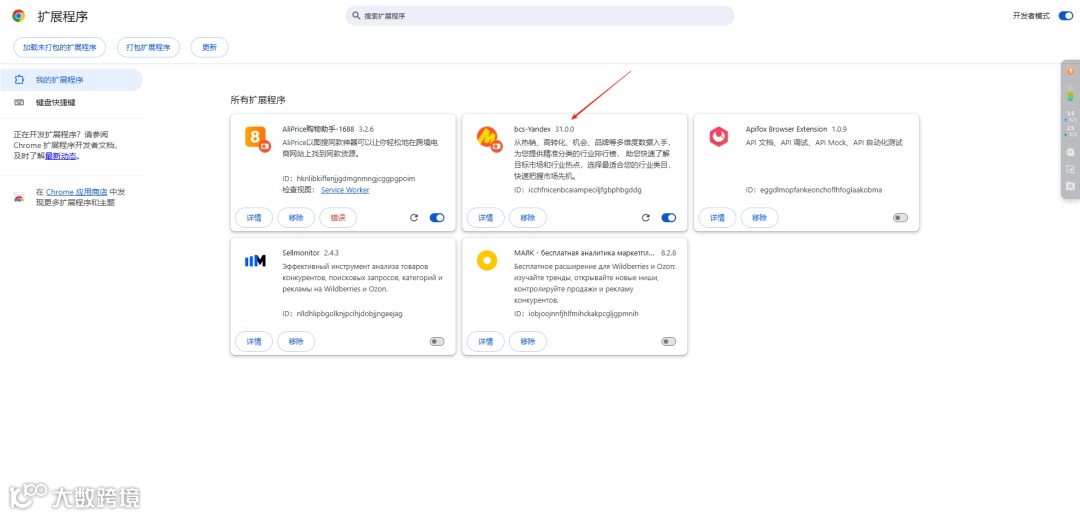Open the Service Worker inspect link
1080x517 pixels.
(345, 189)
